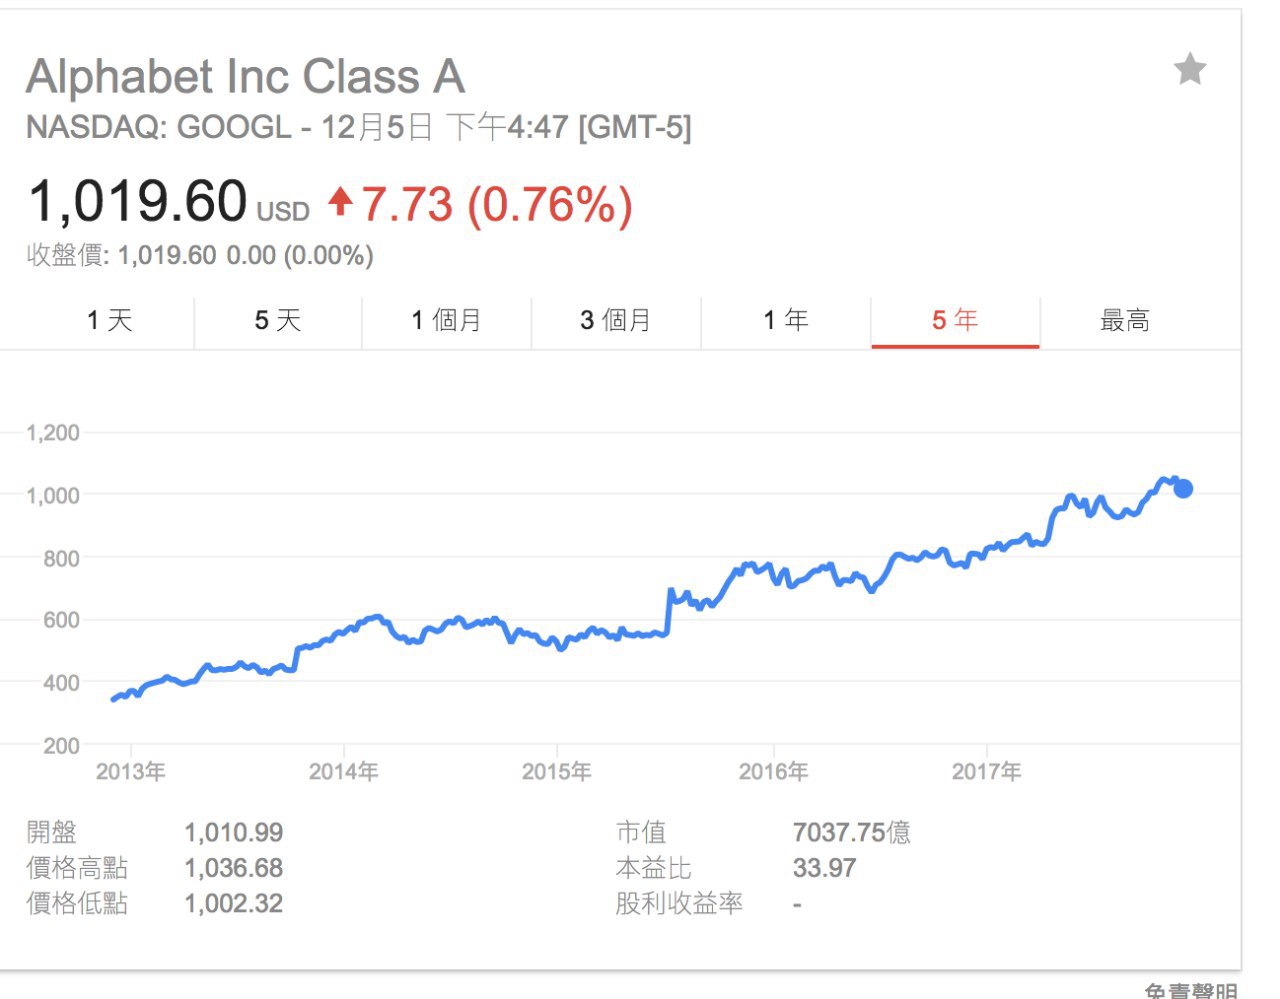Image resolution: width=1280 pixels, height=999 pixels.
Task: Click the 2015年 axis label
Action: point(556,772)
